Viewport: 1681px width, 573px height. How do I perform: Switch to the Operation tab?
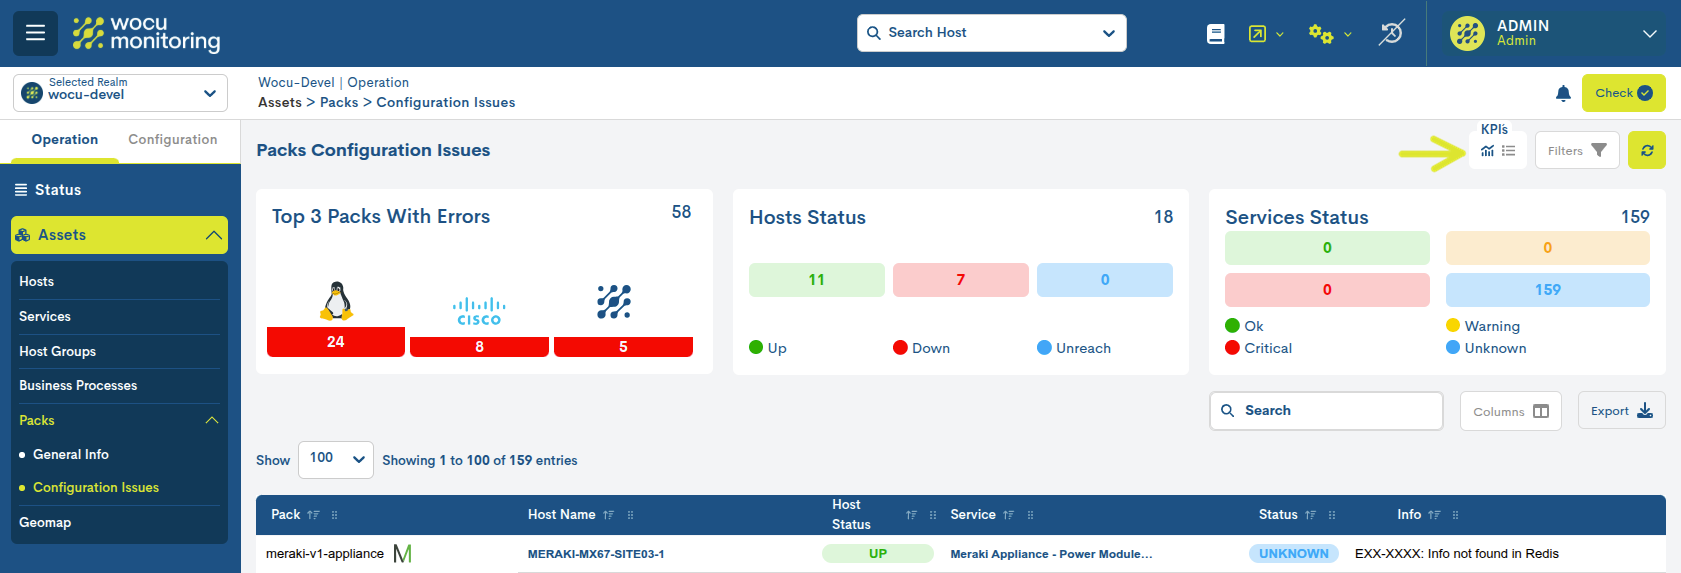click(65, 140)
